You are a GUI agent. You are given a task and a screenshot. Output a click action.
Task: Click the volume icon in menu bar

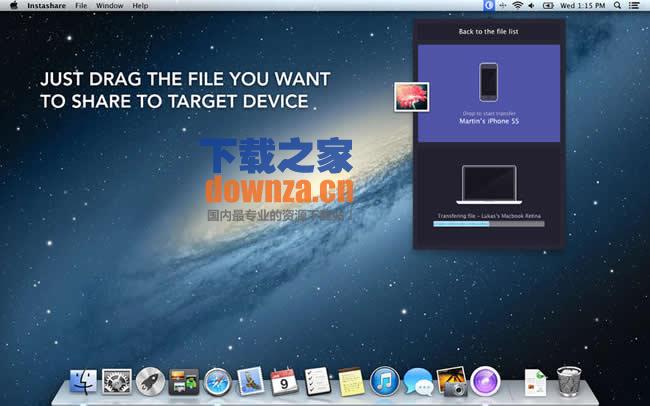click(x=531, y=5)
